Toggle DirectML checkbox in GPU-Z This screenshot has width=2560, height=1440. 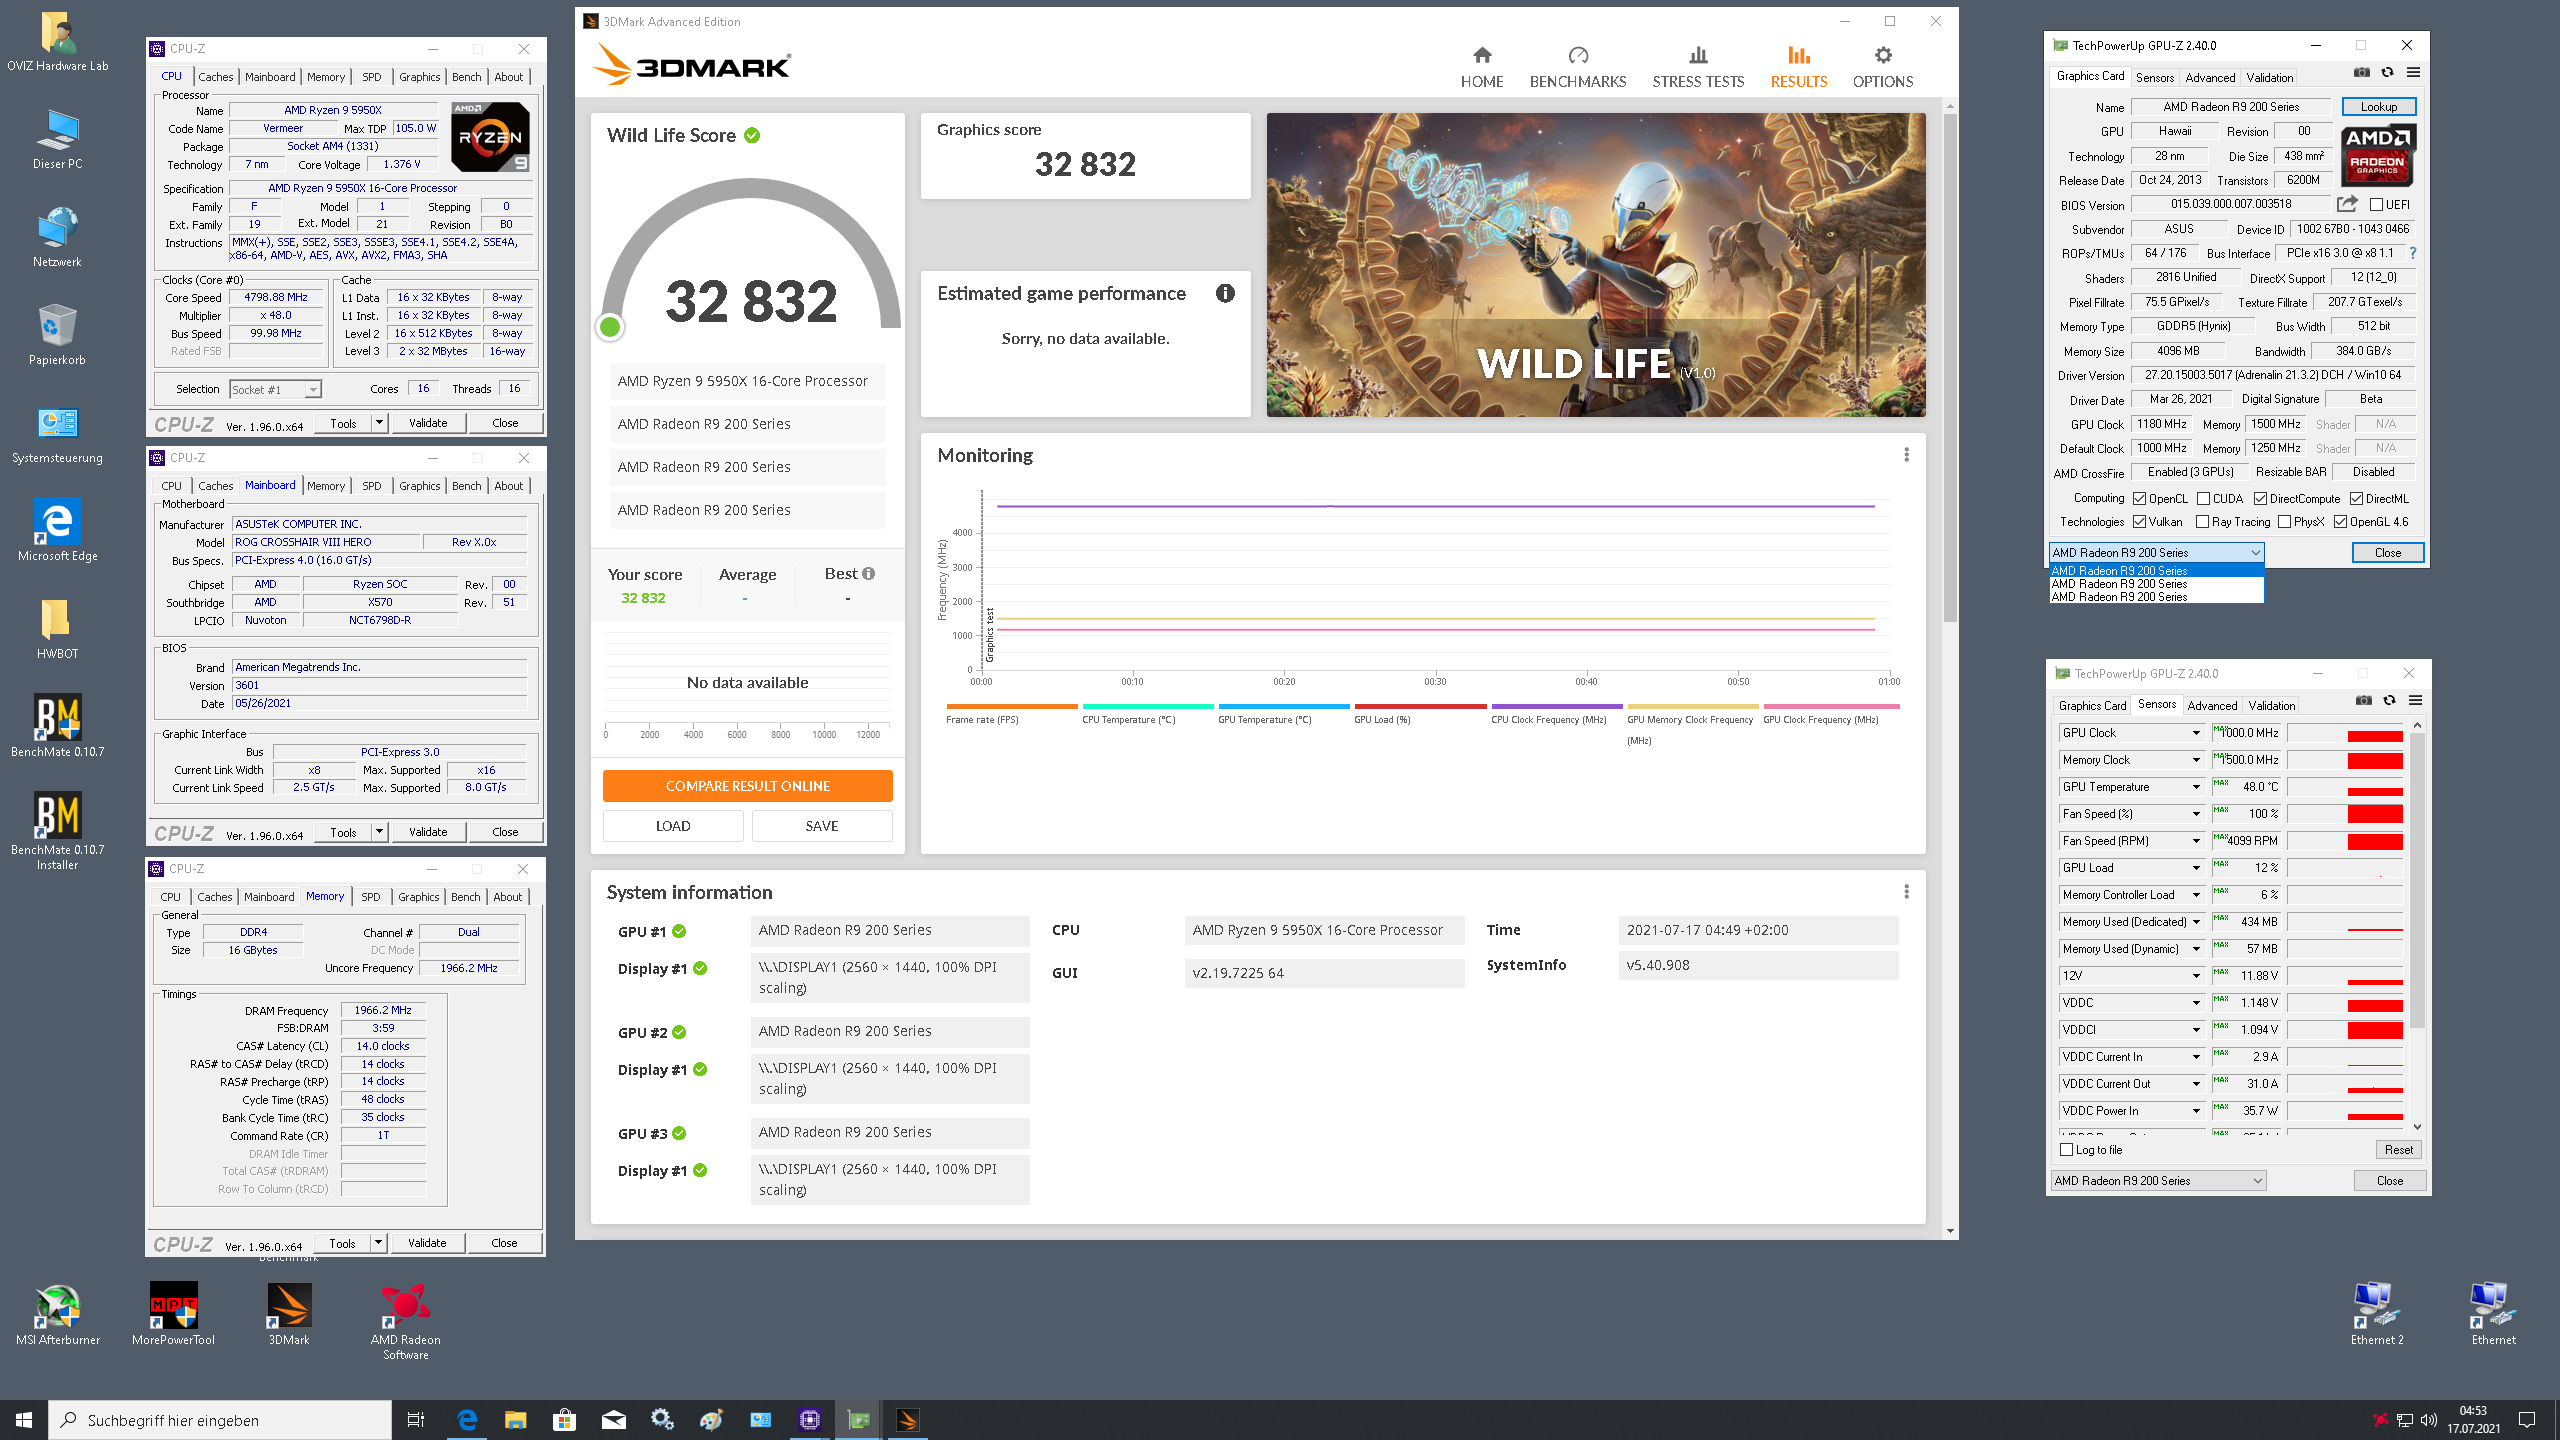2356,498
